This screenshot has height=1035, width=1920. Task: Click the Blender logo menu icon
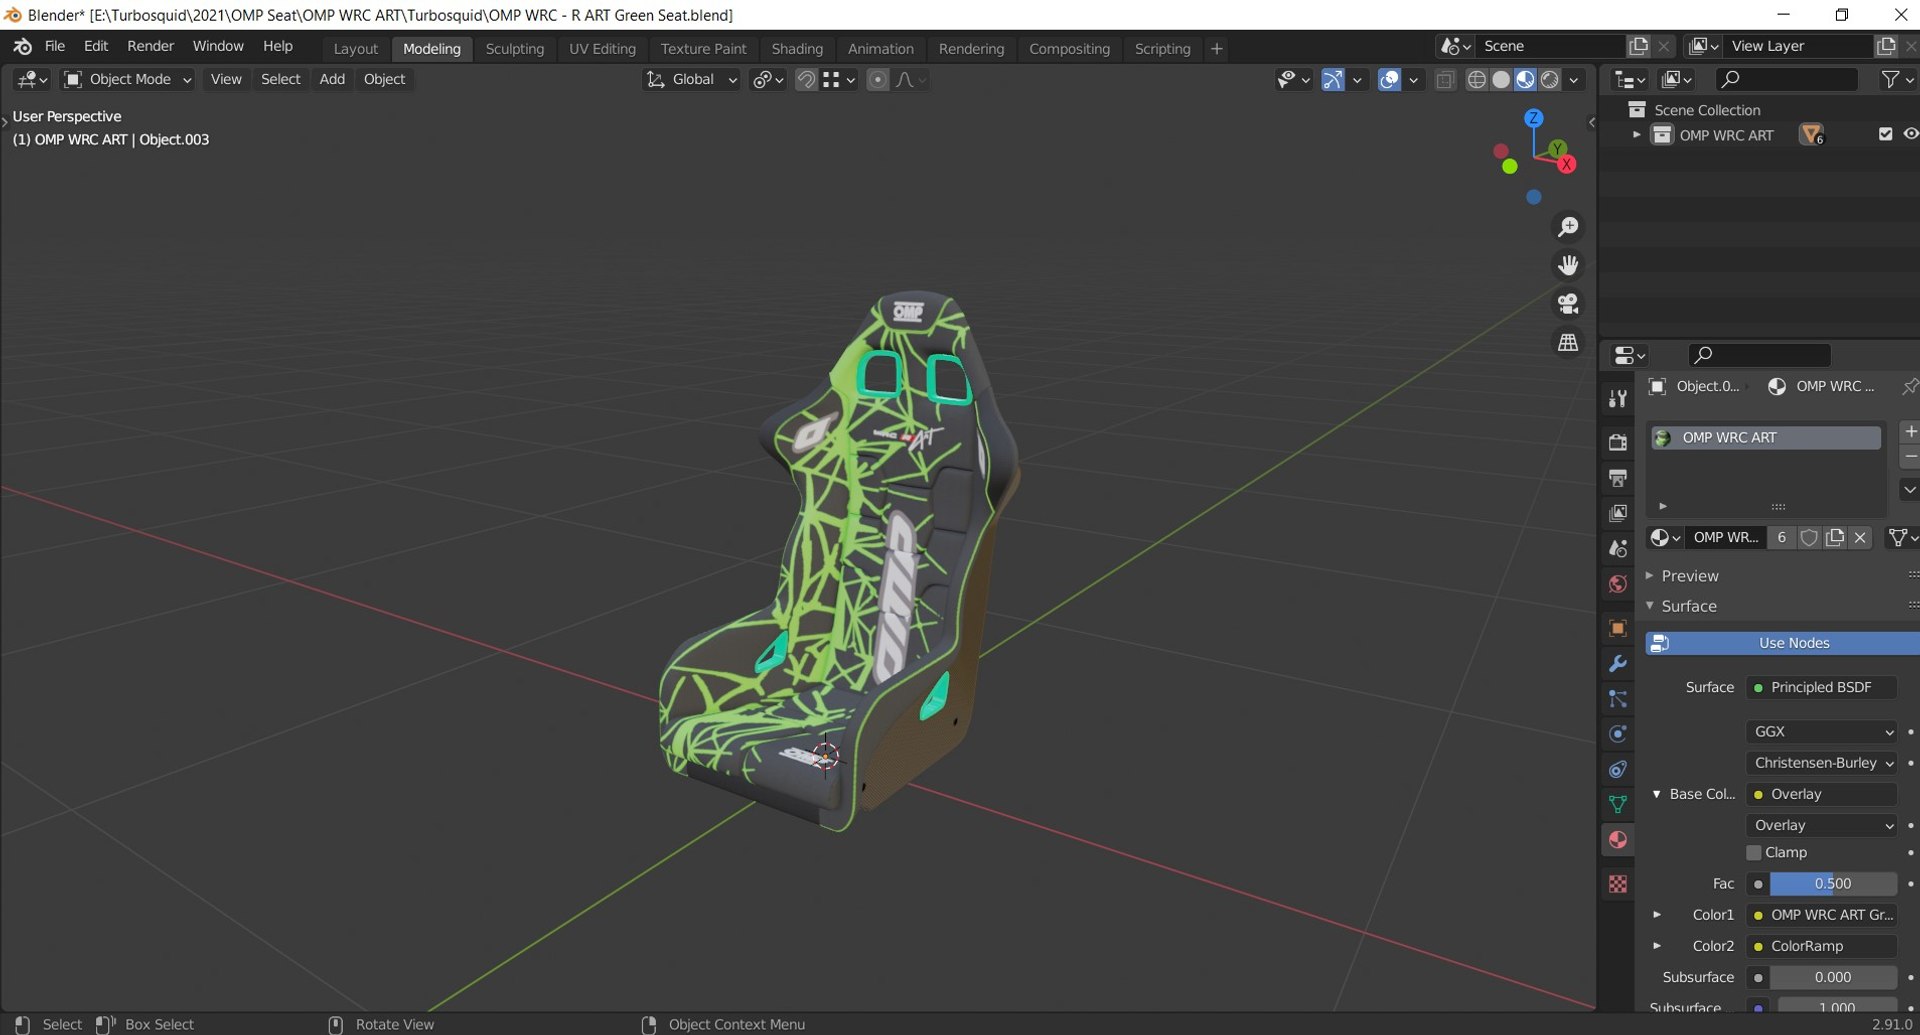click(22, 47)
